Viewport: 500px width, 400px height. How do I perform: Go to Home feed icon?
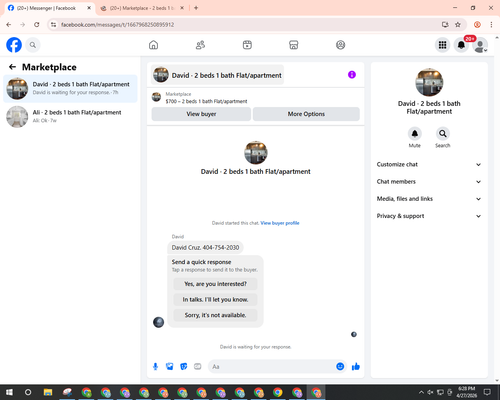(x=153, y=45)
